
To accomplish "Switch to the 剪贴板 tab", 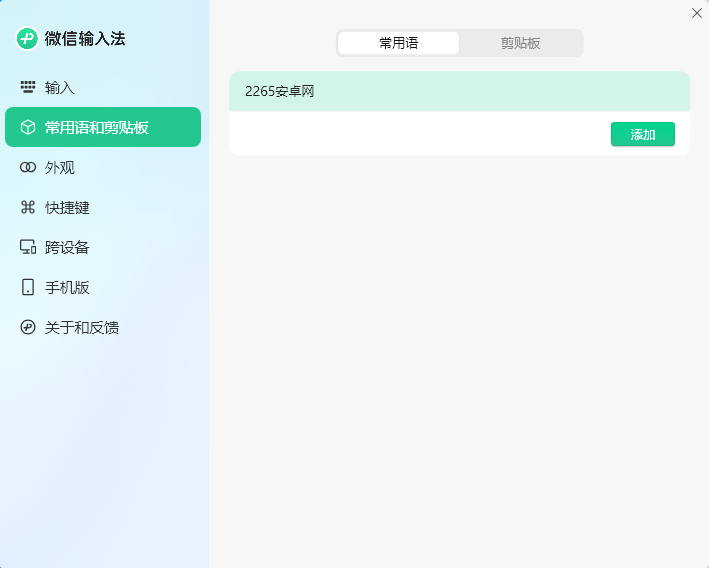I will click(520, 43).
